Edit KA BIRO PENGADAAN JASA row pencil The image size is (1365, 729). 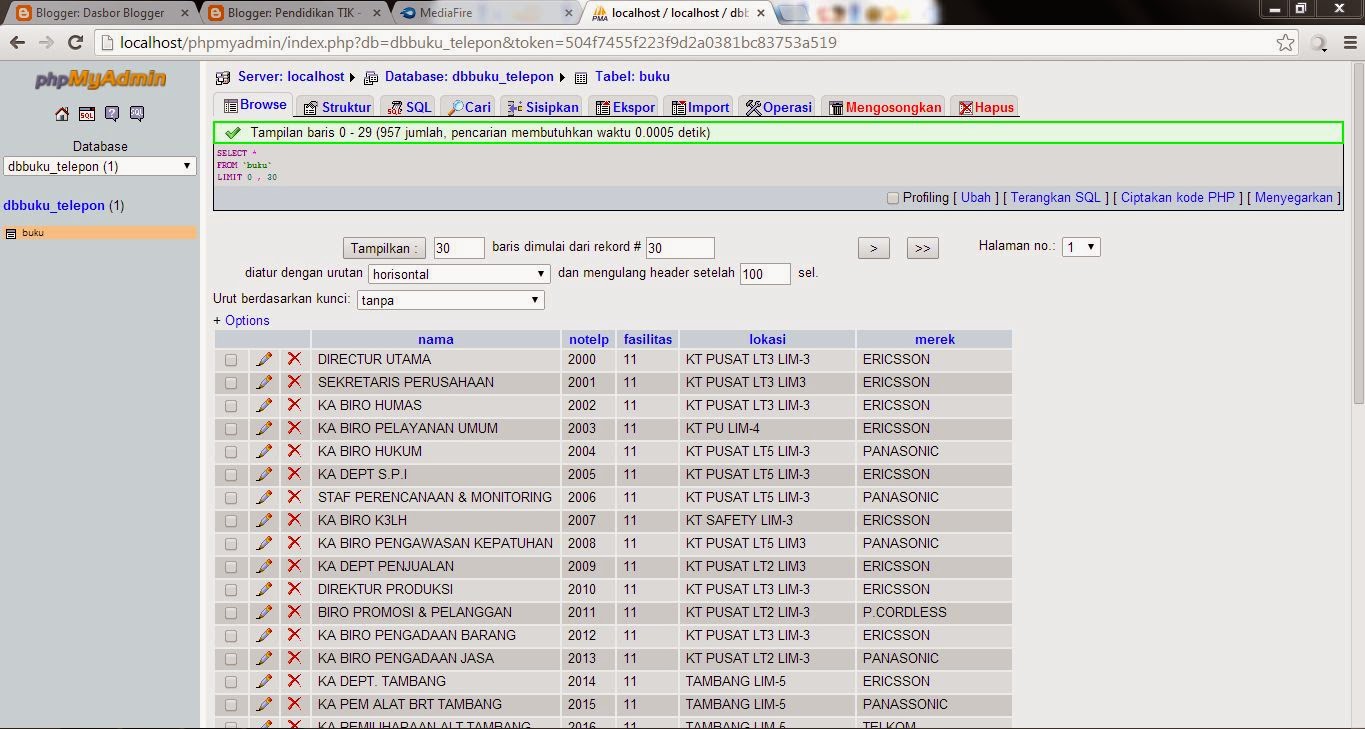(264, 658)
